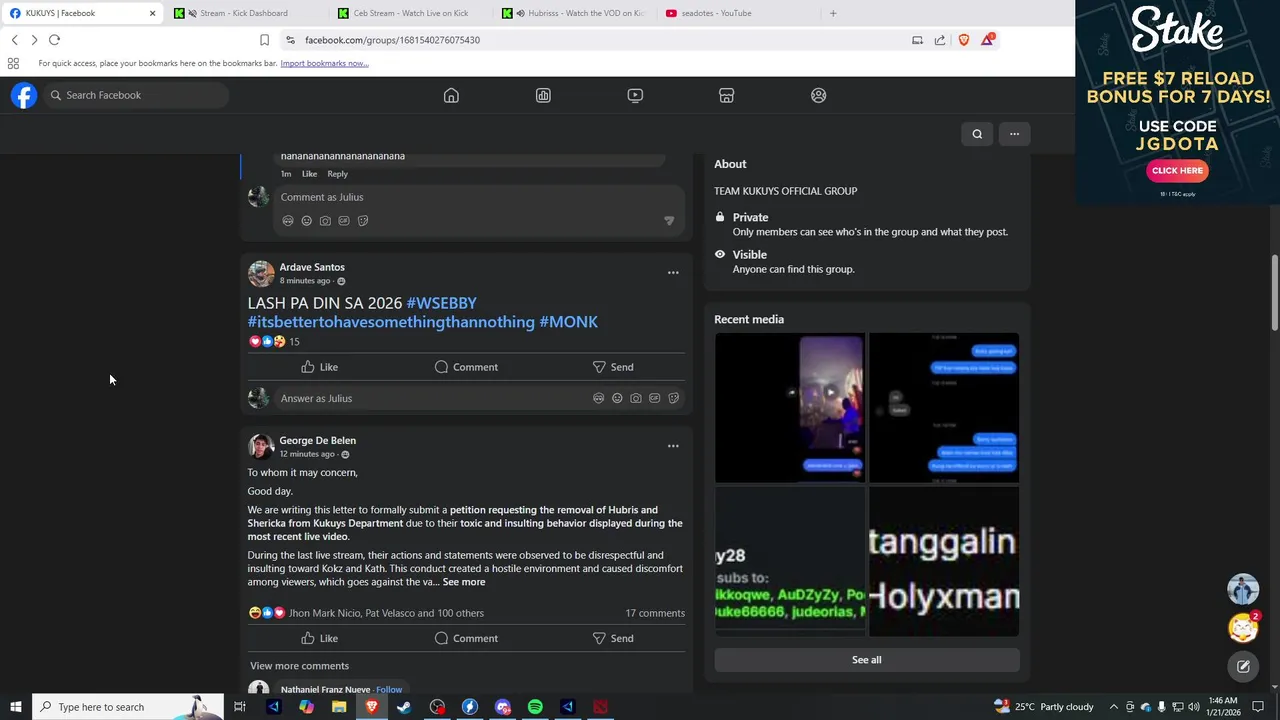
Task: Click 'See all' under Recent media
Action: coord(867,660)
